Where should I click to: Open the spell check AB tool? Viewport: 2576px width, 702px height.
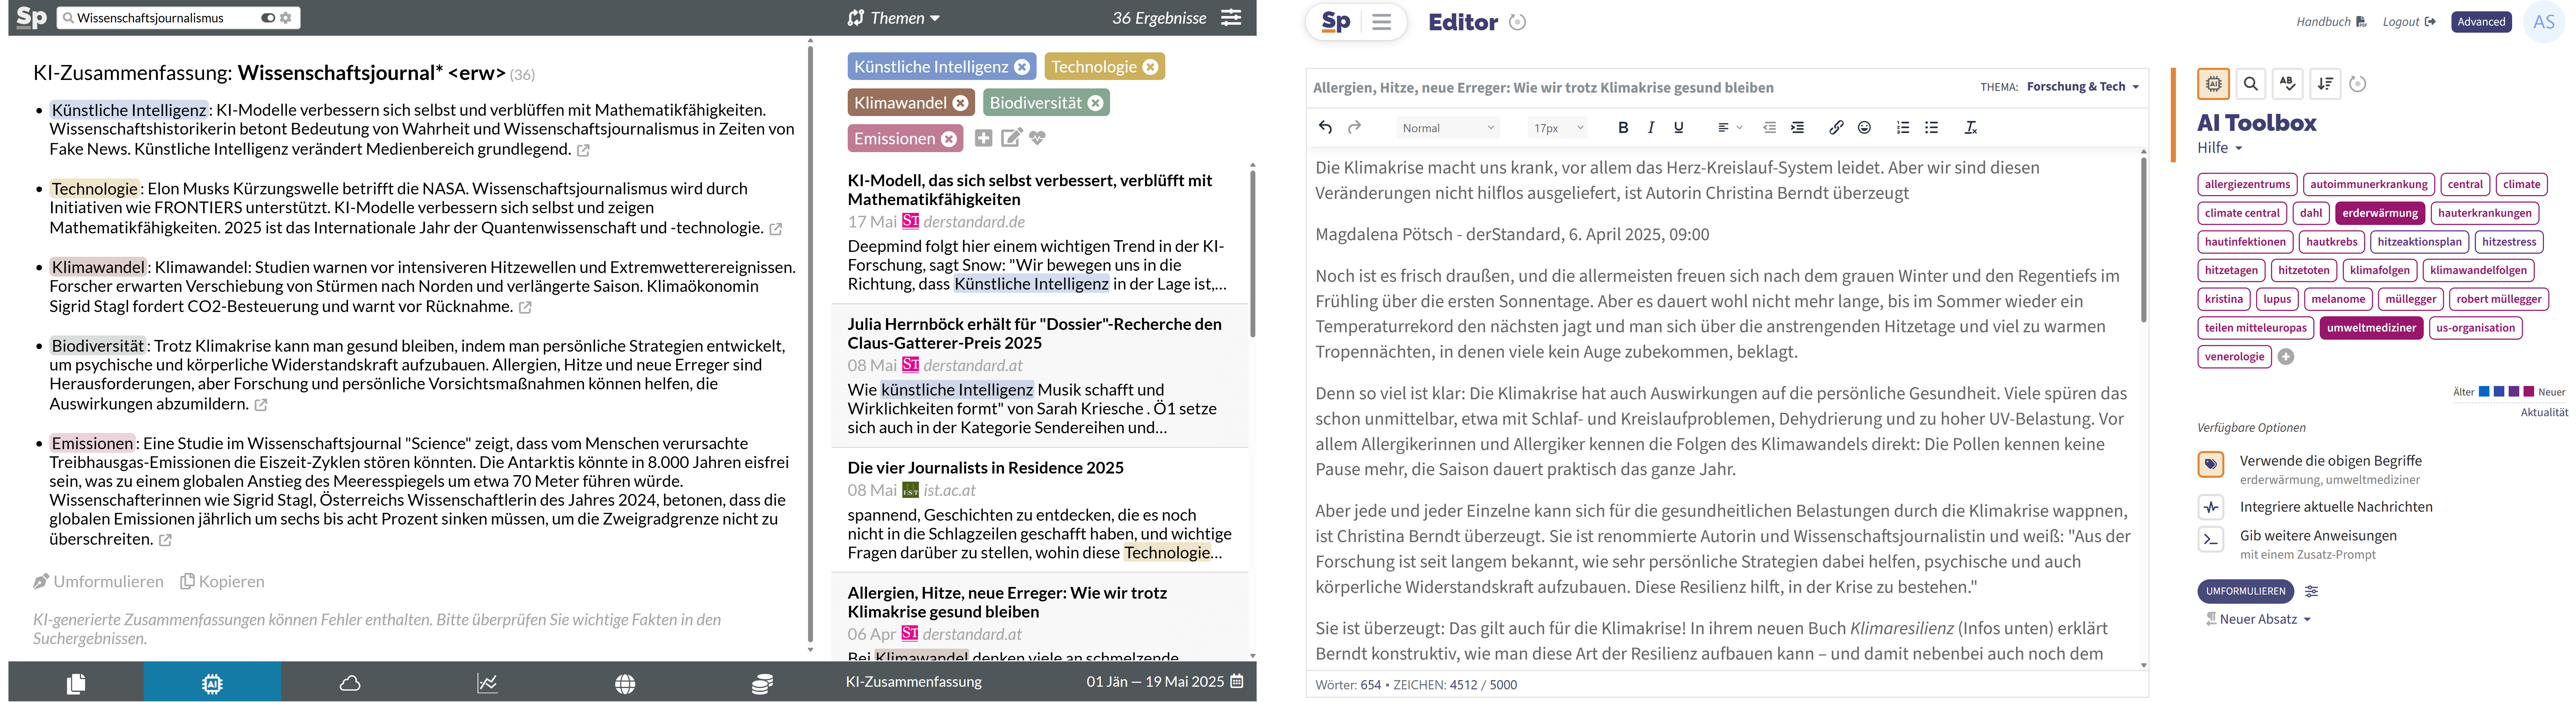point(2288,84)
